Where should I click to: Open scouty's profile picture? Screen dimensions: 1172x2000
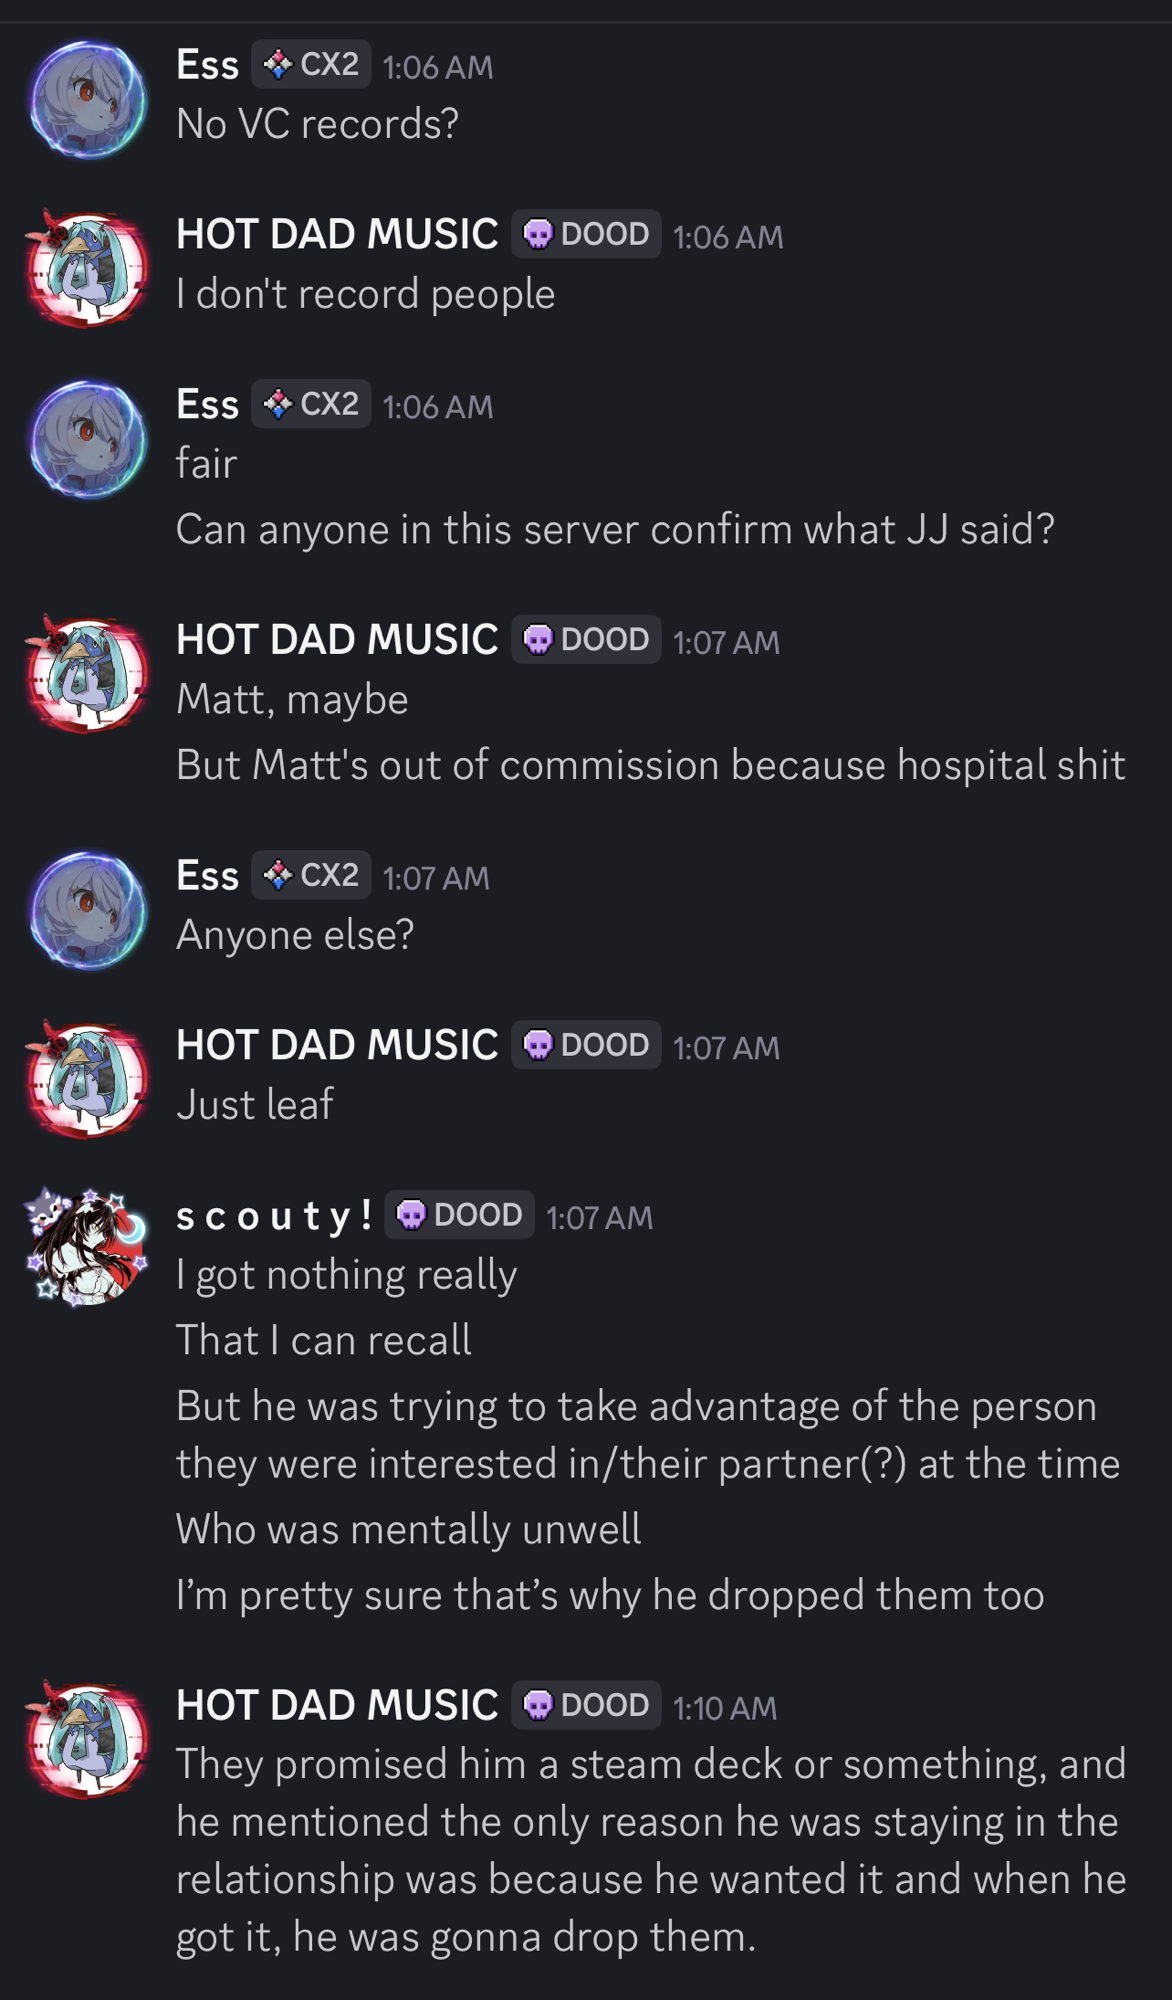(88, 1247)
